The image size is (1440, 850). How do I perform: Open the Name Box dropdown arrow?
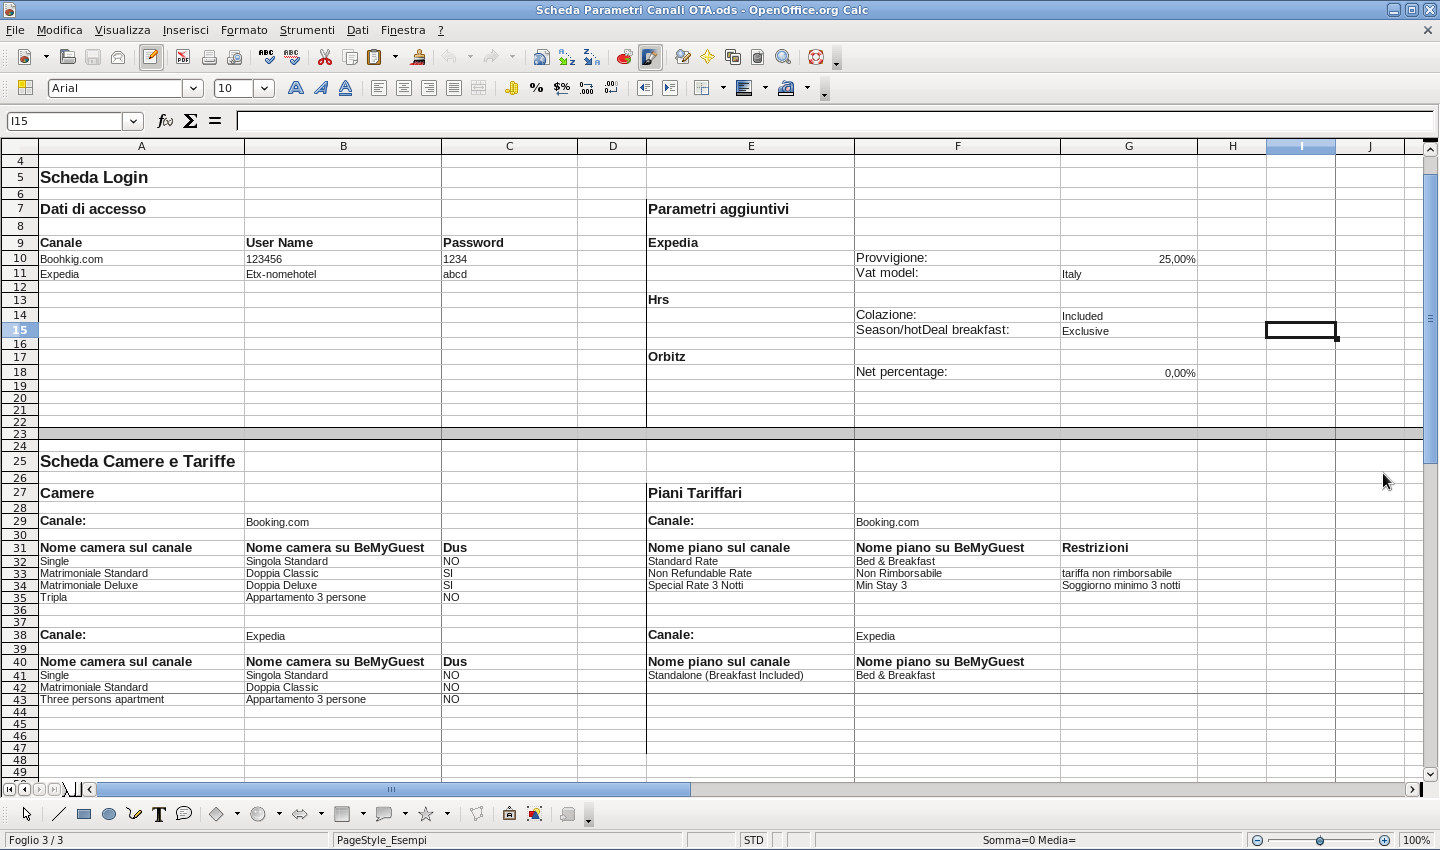tap(133, 121)
